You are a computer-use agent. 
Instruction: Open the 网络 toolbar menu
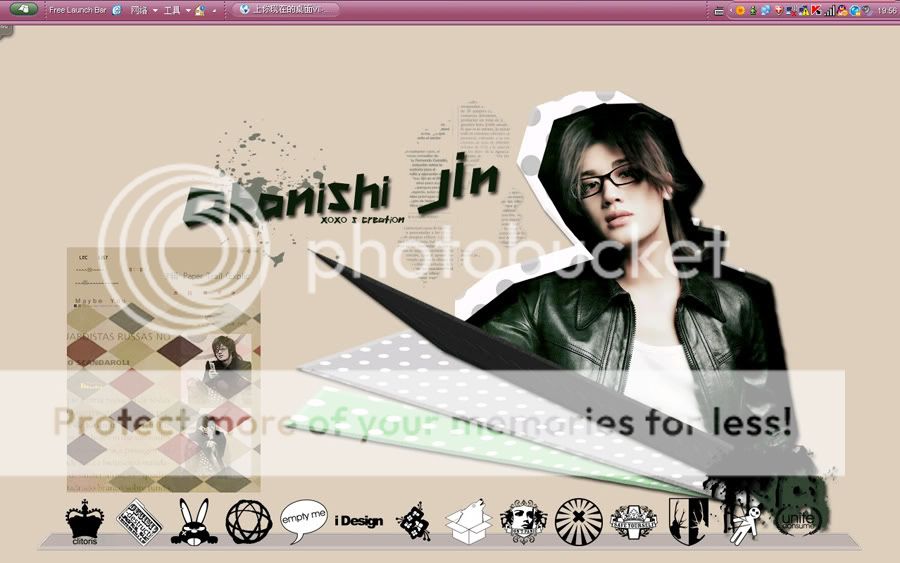pyautogui.click(x=139, y=10)
